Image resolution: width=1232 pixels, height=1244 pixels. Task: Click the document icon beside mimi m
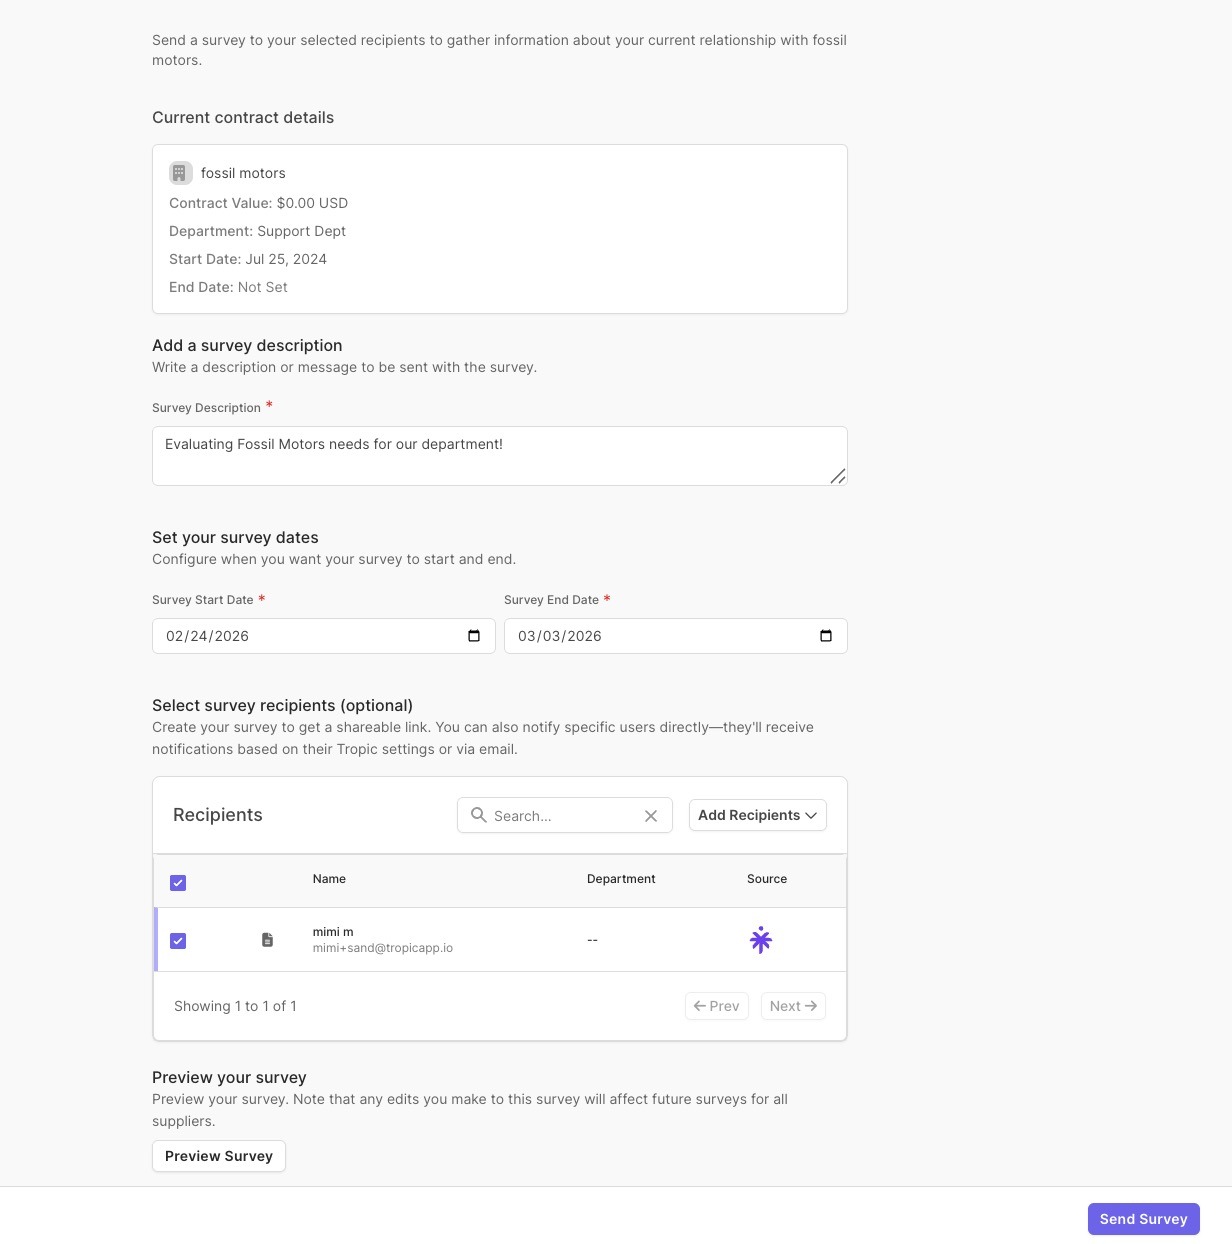click(x=267, y=940)
